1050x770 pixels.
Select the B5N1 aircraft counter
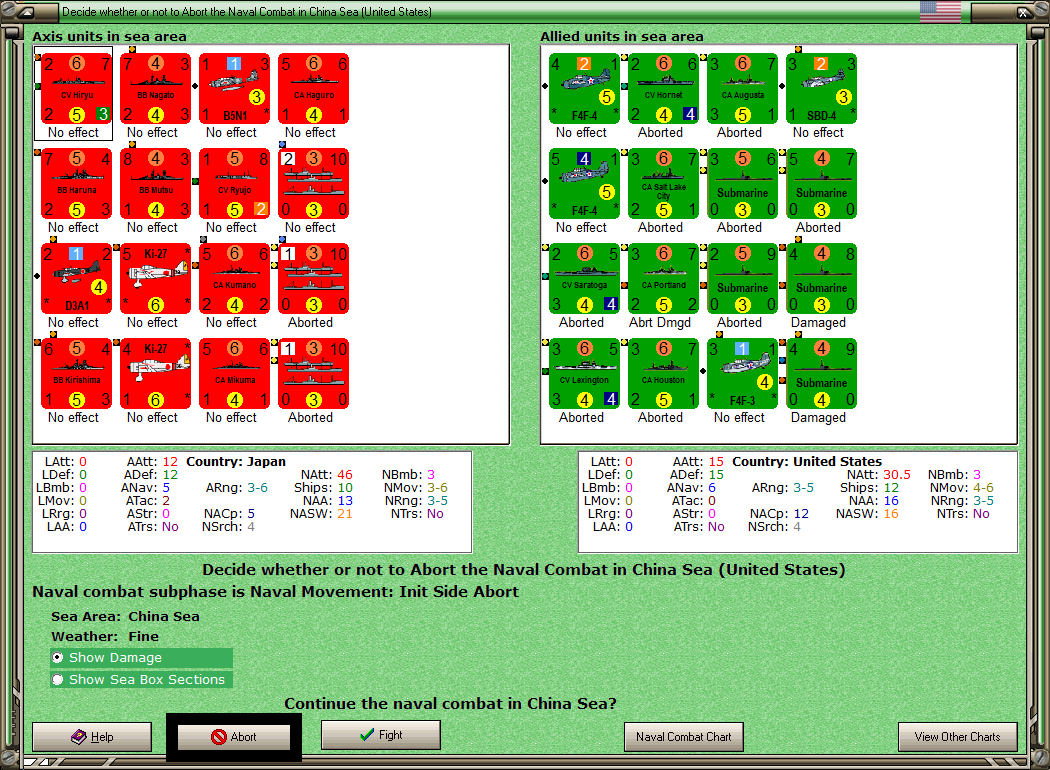coord(235,88)
